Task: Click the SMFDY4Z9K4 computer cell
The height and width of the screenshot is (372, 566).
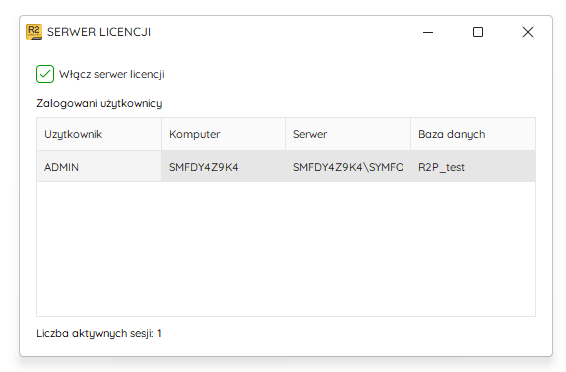Action: pyautogui.click(x=223, y=167)
